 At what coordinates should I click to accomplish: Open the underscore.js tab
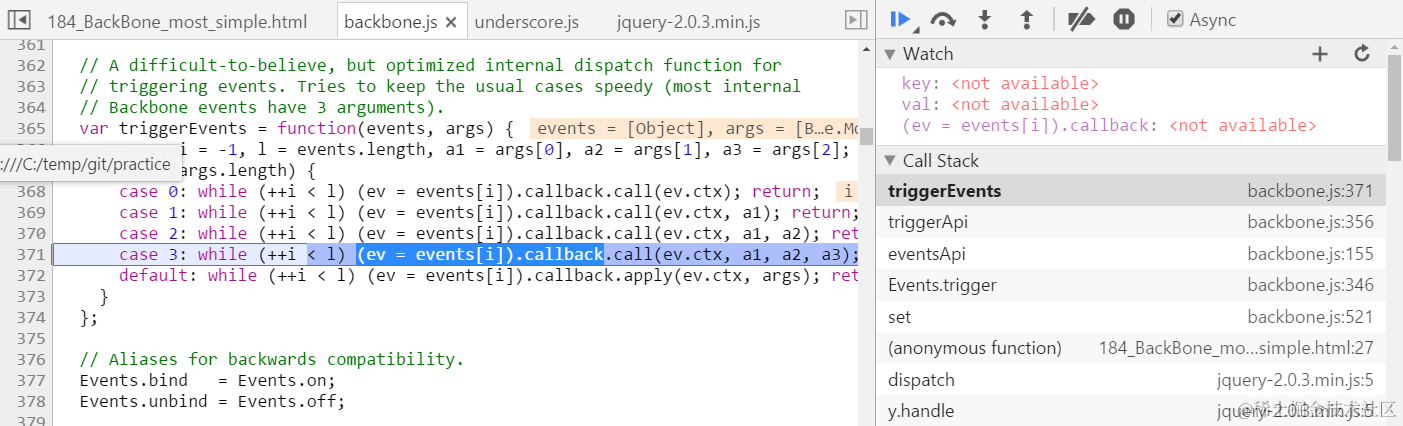point(527,21)
